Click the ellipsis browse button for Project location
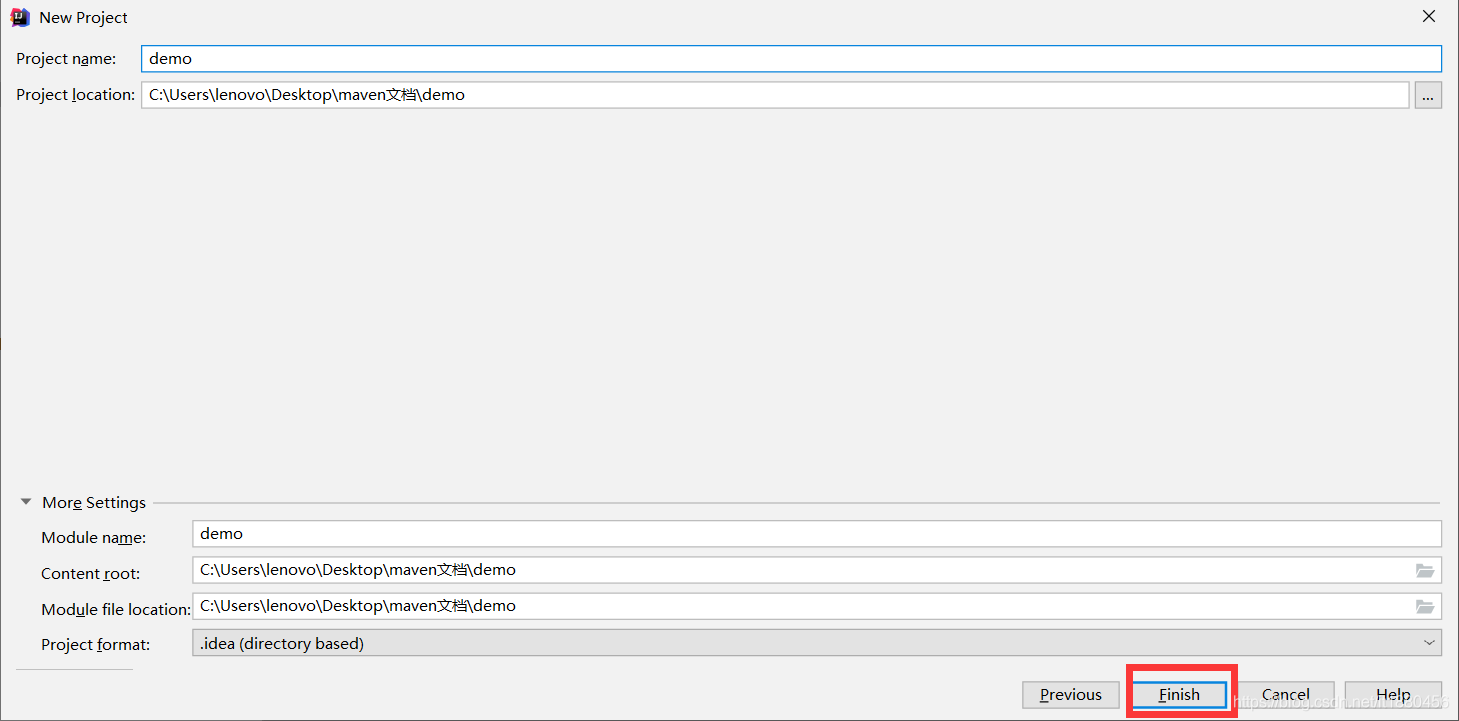 1428,95
